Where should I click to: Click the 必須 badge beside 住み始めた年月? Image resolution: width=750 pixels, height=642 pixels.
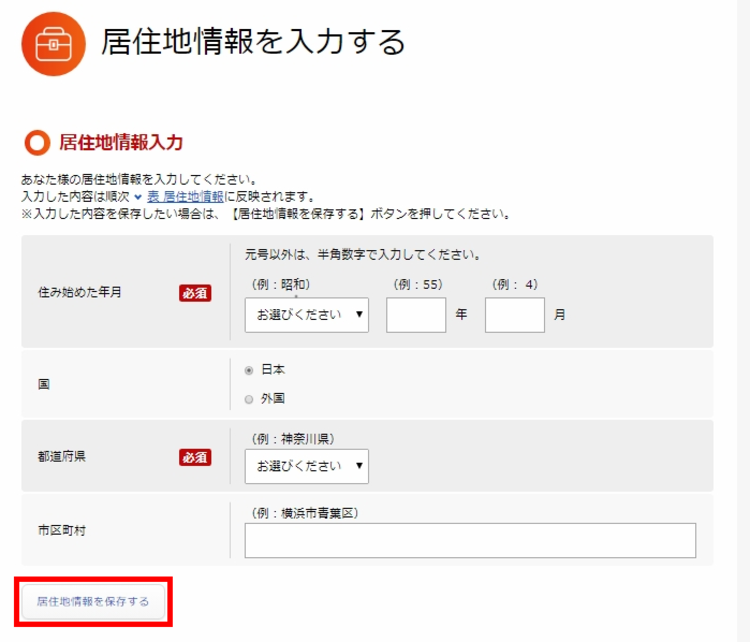point(195,293)
